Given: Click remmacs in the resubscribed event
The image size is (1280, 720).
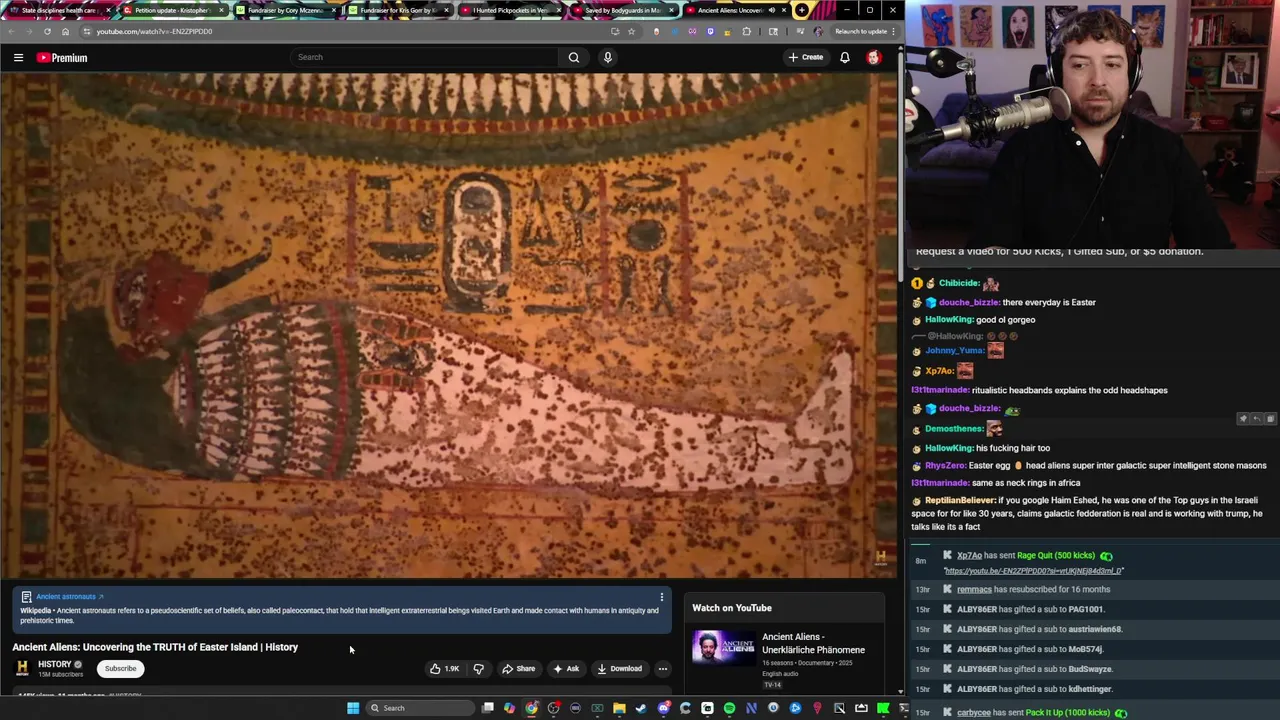Looking at the screenshot, I should 974,590.
